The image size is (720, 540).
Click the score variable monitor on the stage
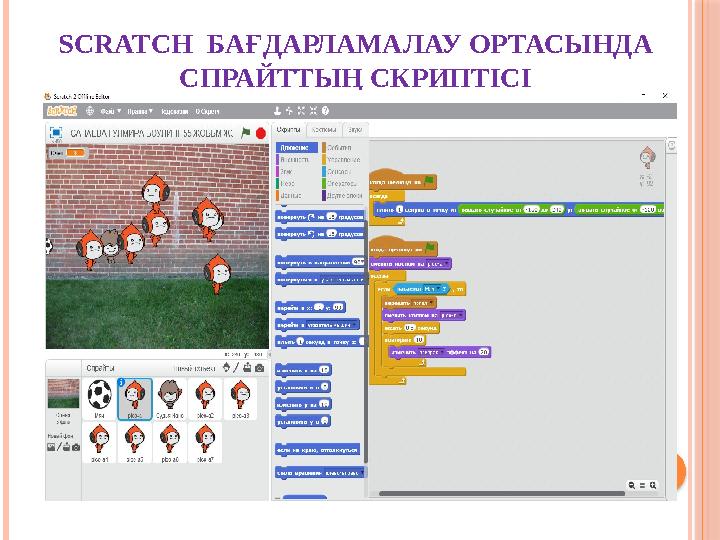[68, 153]
